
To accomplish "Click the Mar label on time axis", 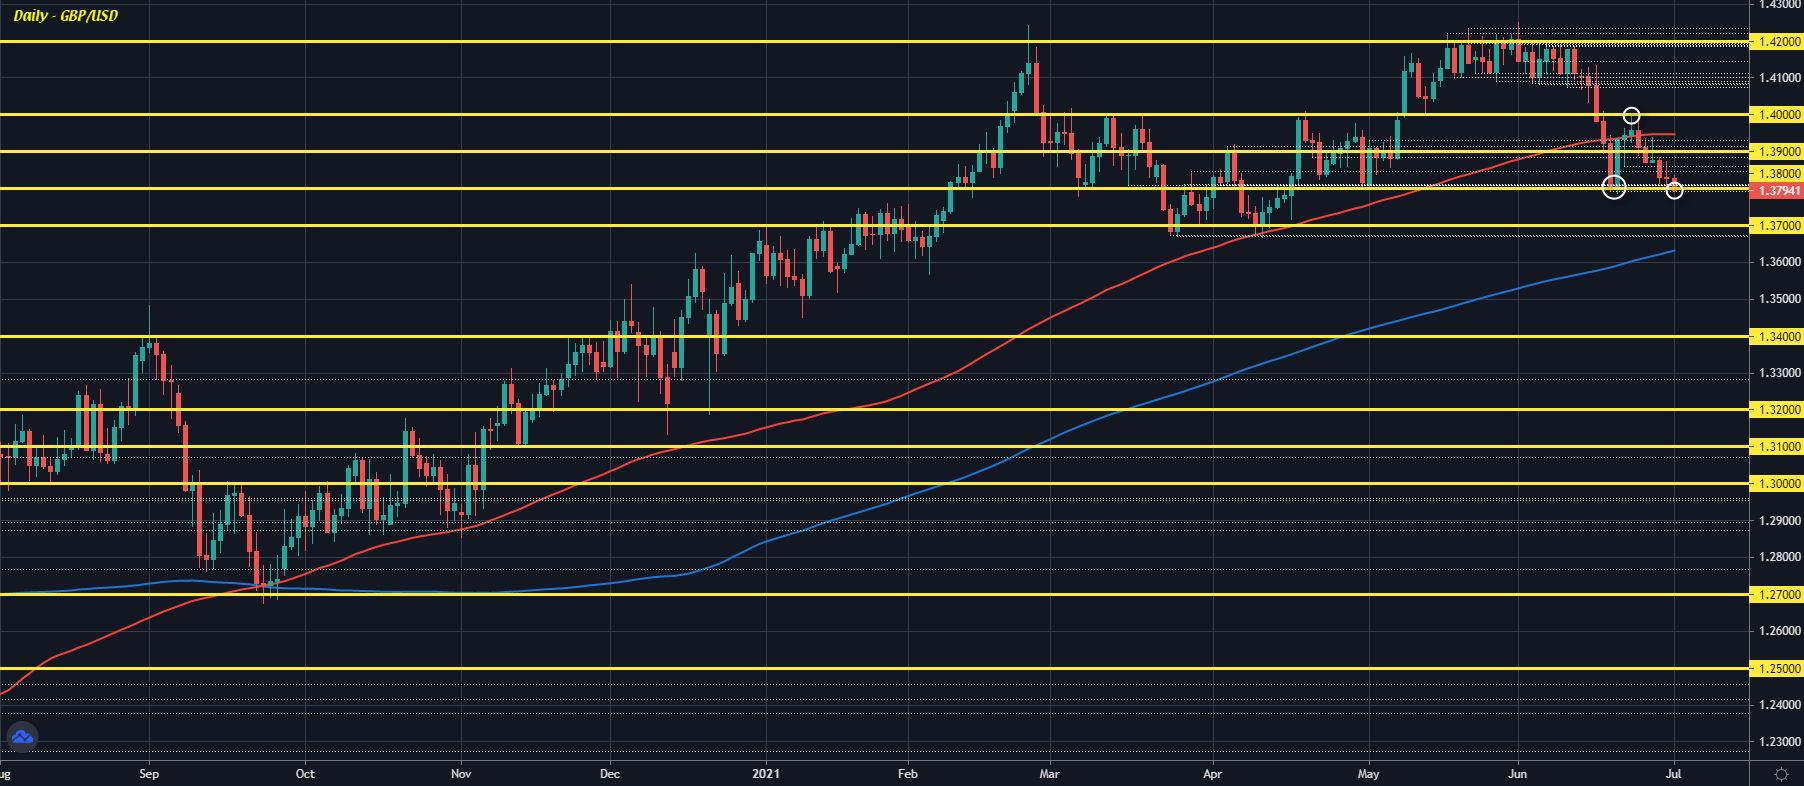I will (x=1049, y=774).
